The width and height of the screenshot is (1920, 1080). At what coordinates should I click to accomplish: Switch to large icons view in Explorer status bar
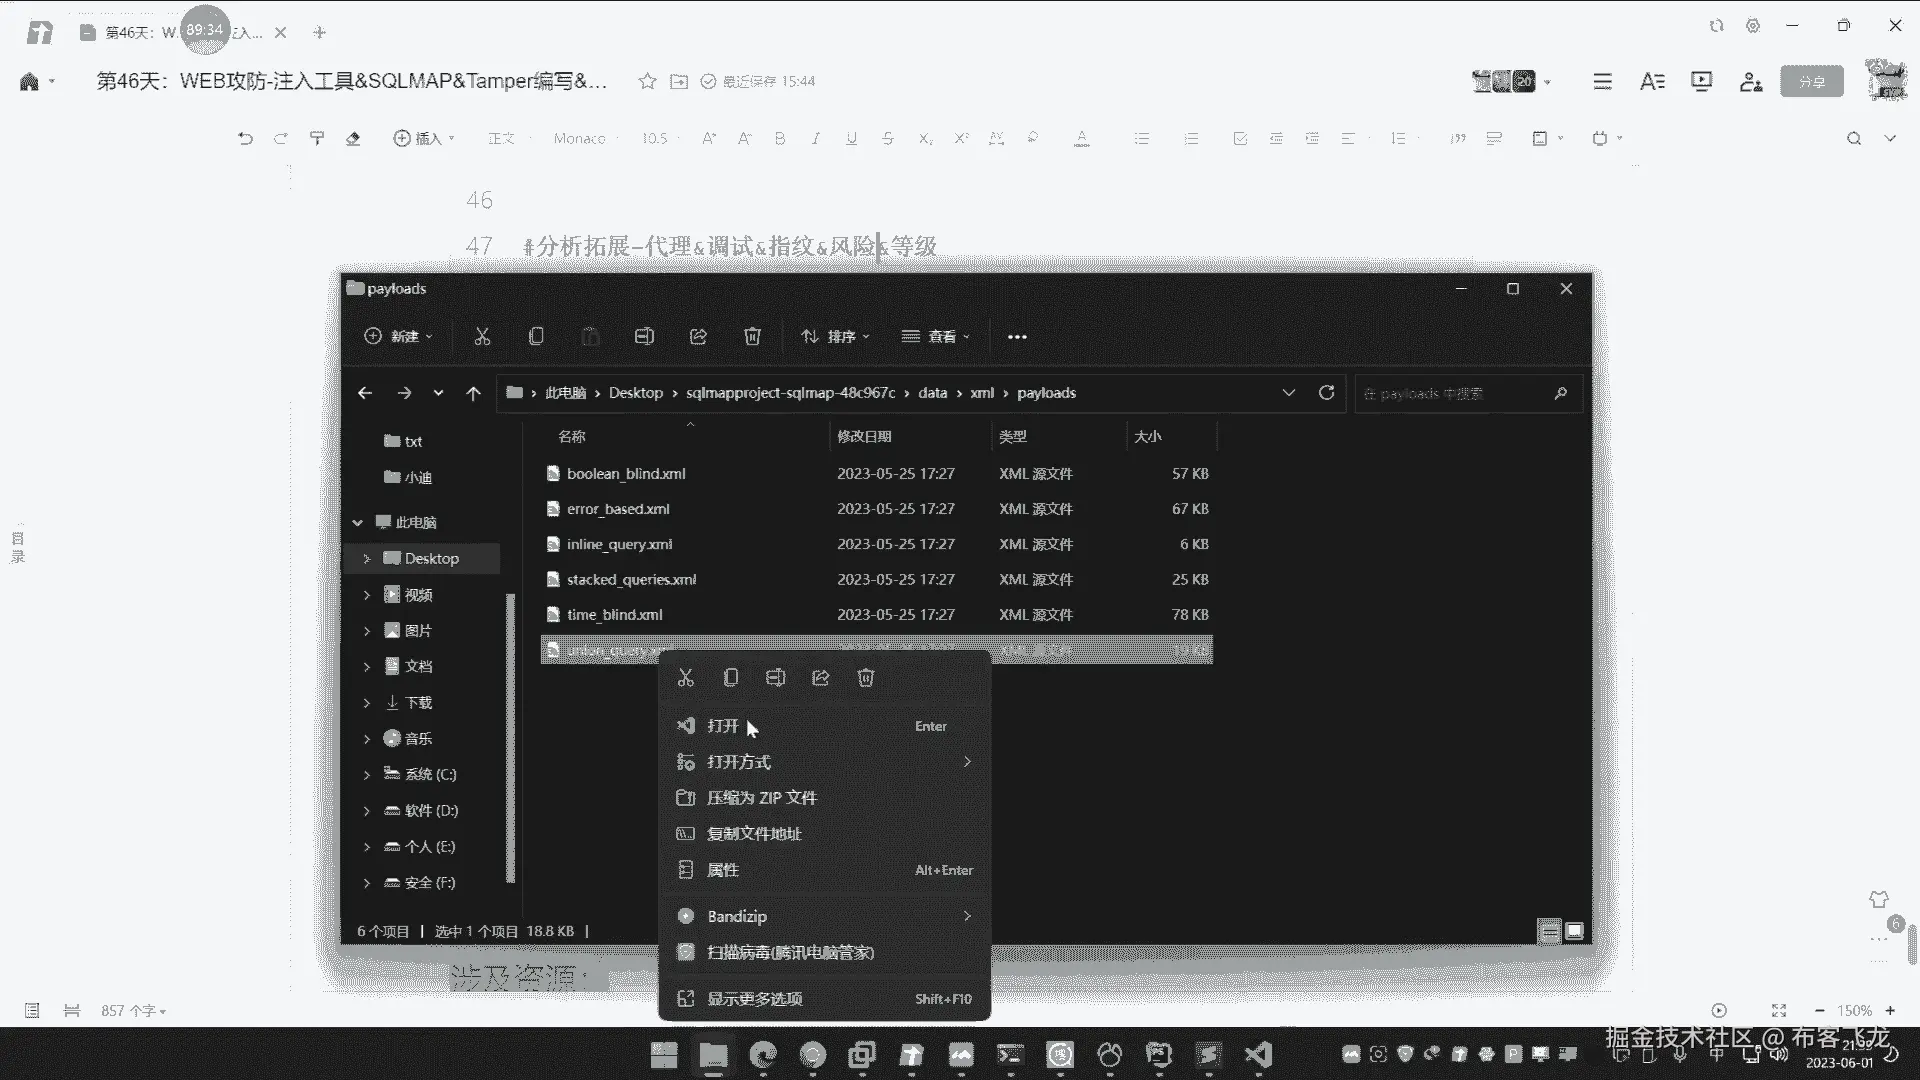1574,931
